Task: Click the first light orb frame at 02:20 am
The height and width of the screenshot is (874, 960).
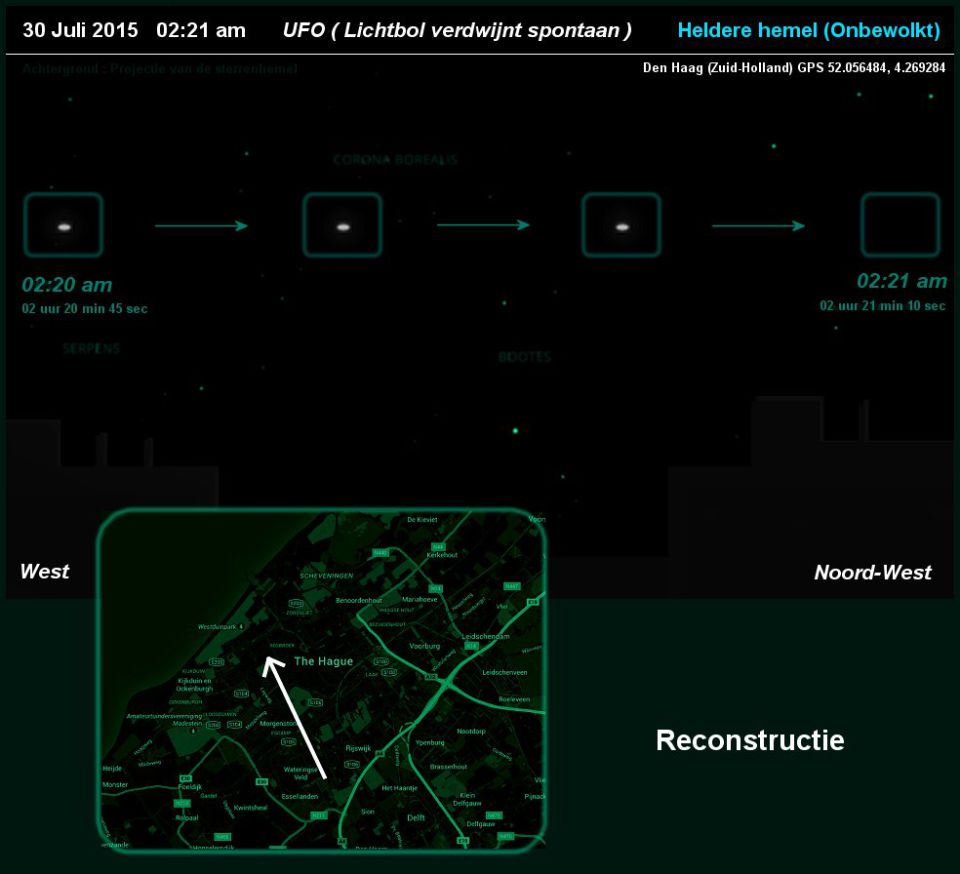Action: 63,226
